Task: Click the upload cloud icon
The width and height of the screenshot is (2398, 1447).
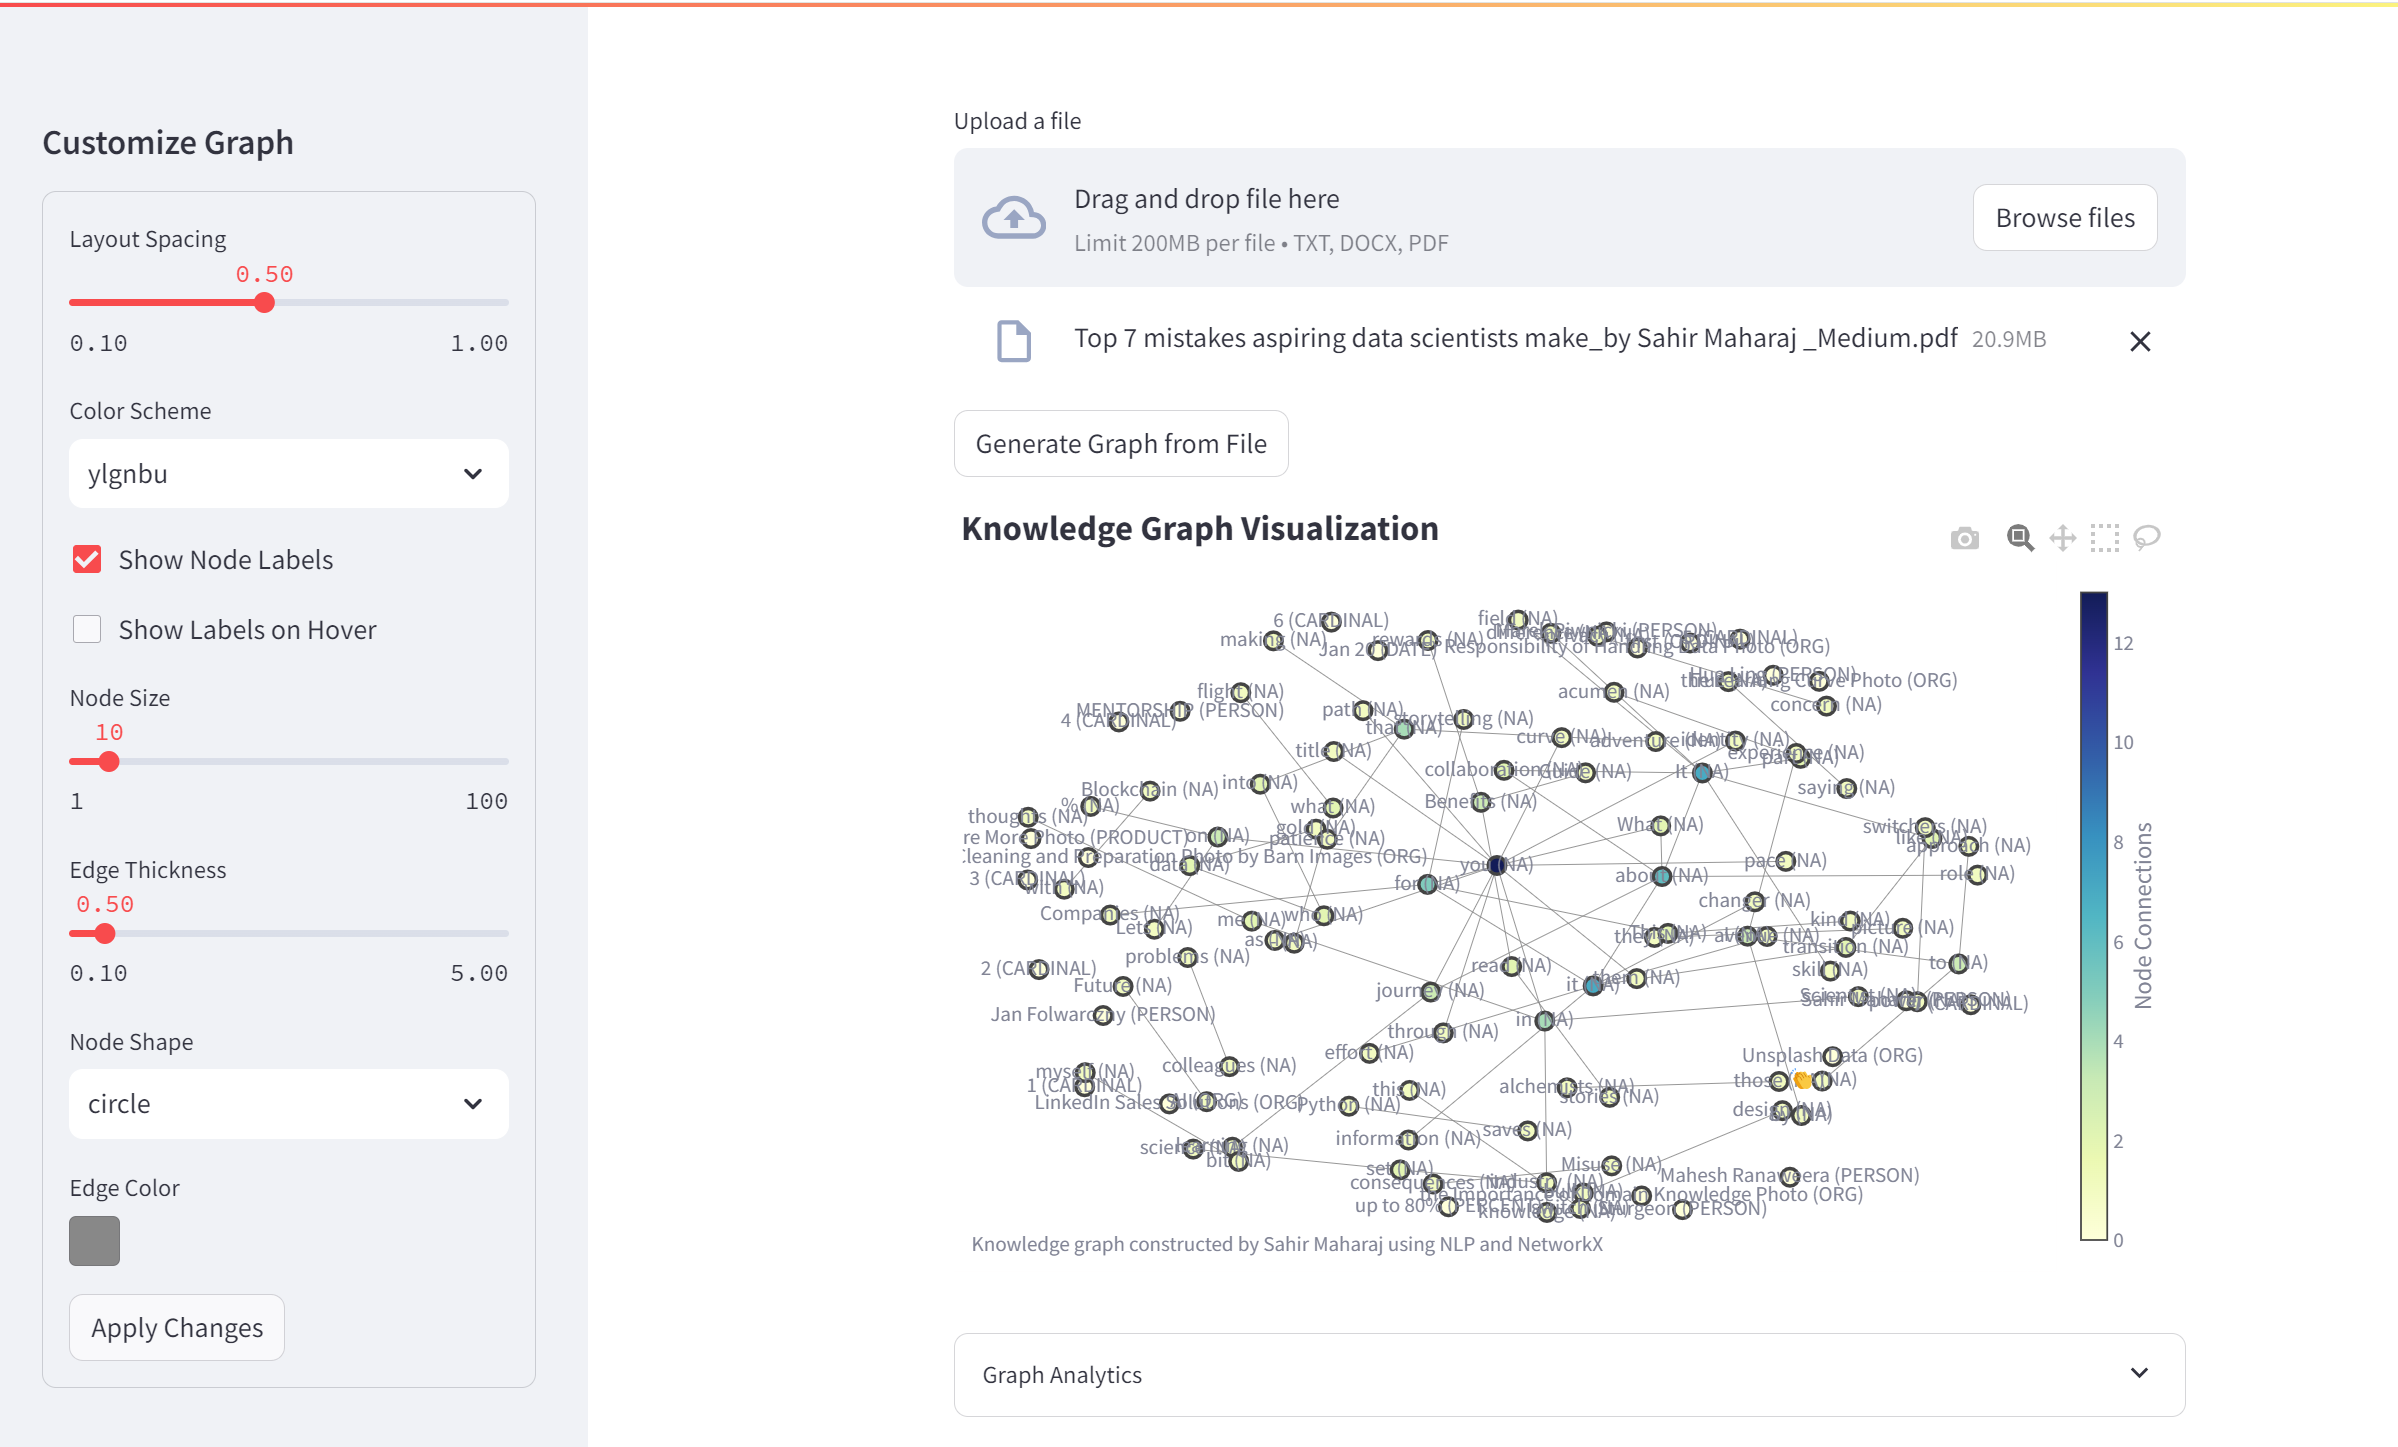Action: pos(1012,216)
